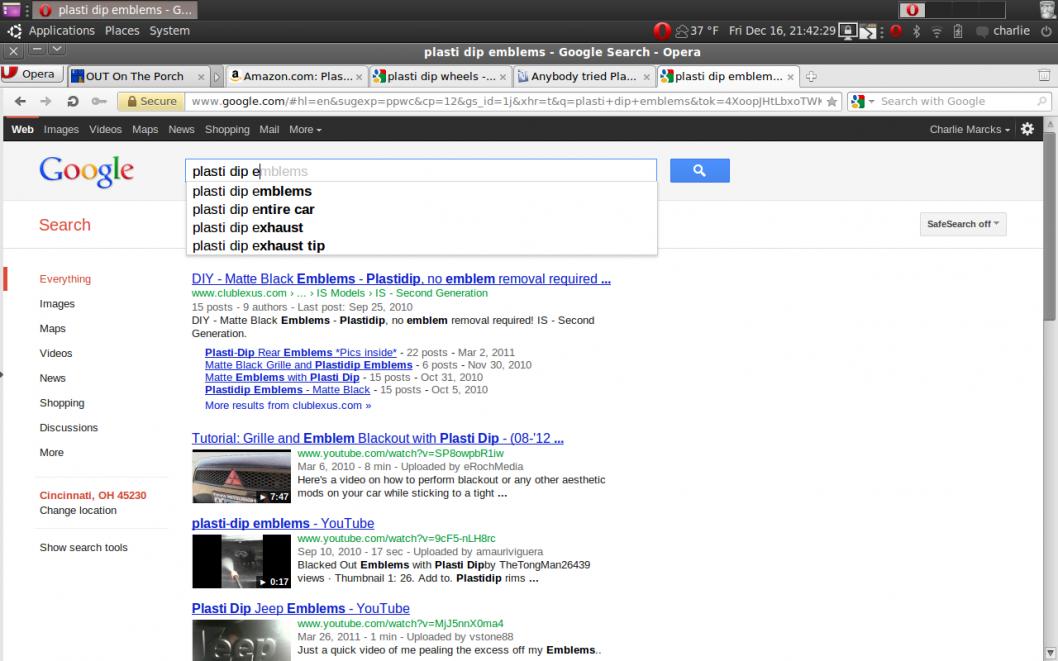Click the new tab plus icon
This screenshot has width=1058, height=661.
811,76
